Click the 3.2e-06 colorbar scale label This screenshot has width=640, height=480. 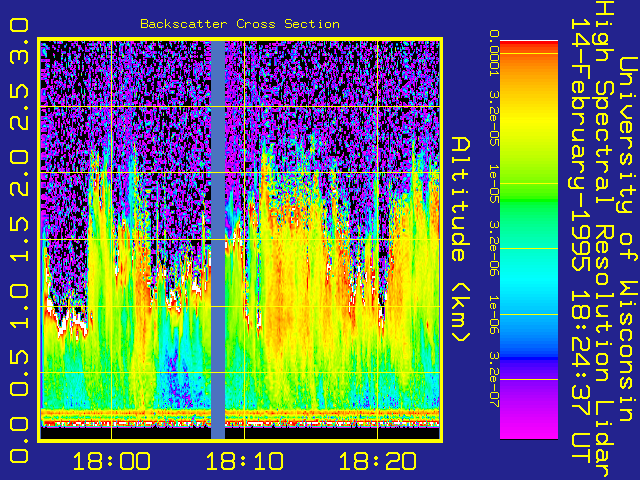(494, 249)
